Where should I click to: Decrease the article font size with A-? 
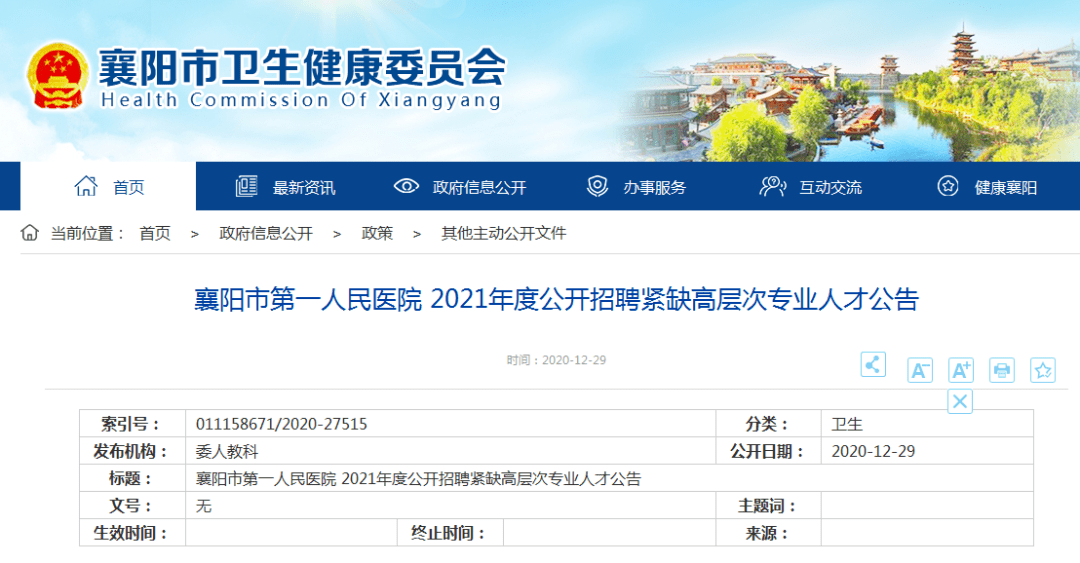coord(919,370)
